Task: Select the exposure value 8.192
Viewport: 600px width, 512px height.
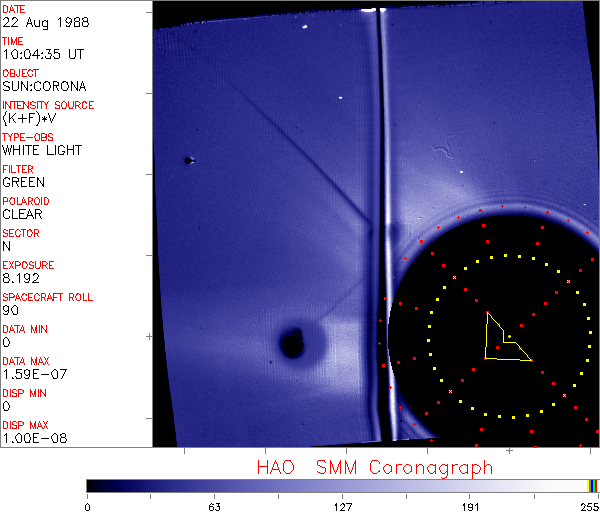Action: click(x=20, y=278)
